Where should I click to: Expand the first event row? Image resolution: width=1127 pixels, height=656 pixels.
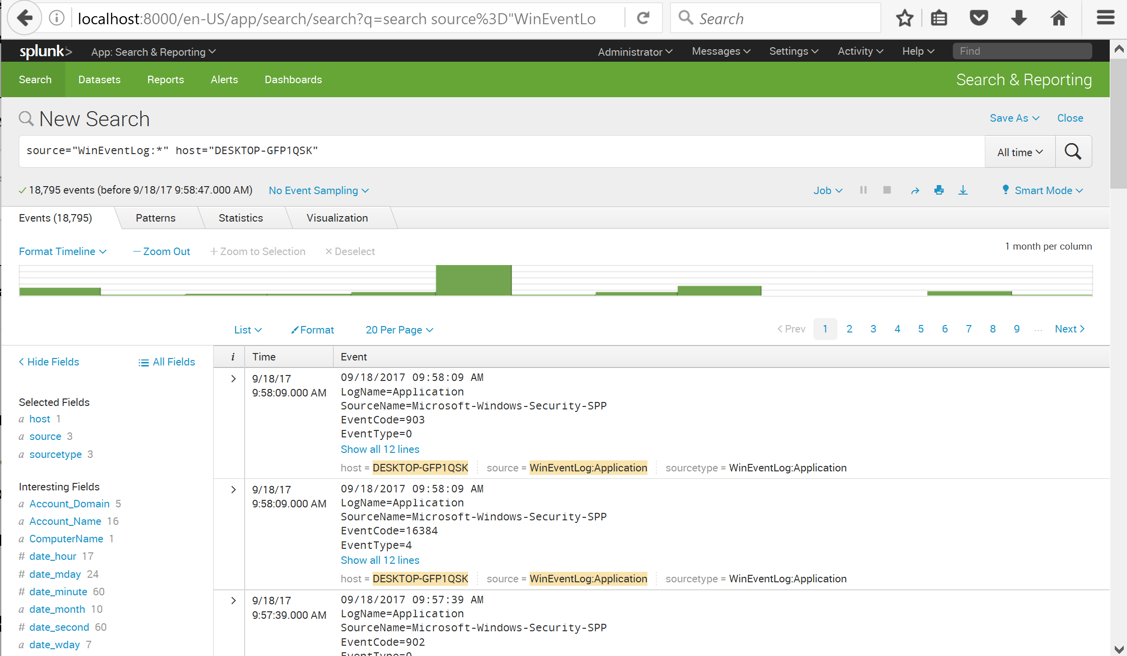tap(233, 379)
